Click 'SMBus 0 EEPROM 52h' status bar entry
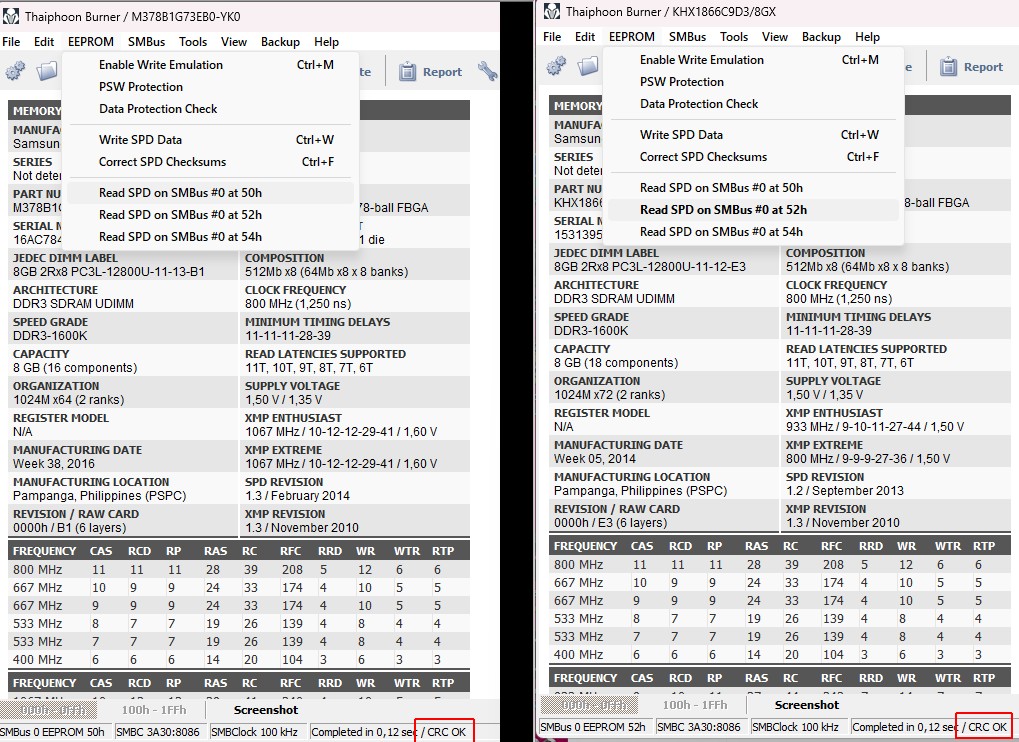This screenshot has width=1019, height=742. pyautogui.click(x=593, y=726)
